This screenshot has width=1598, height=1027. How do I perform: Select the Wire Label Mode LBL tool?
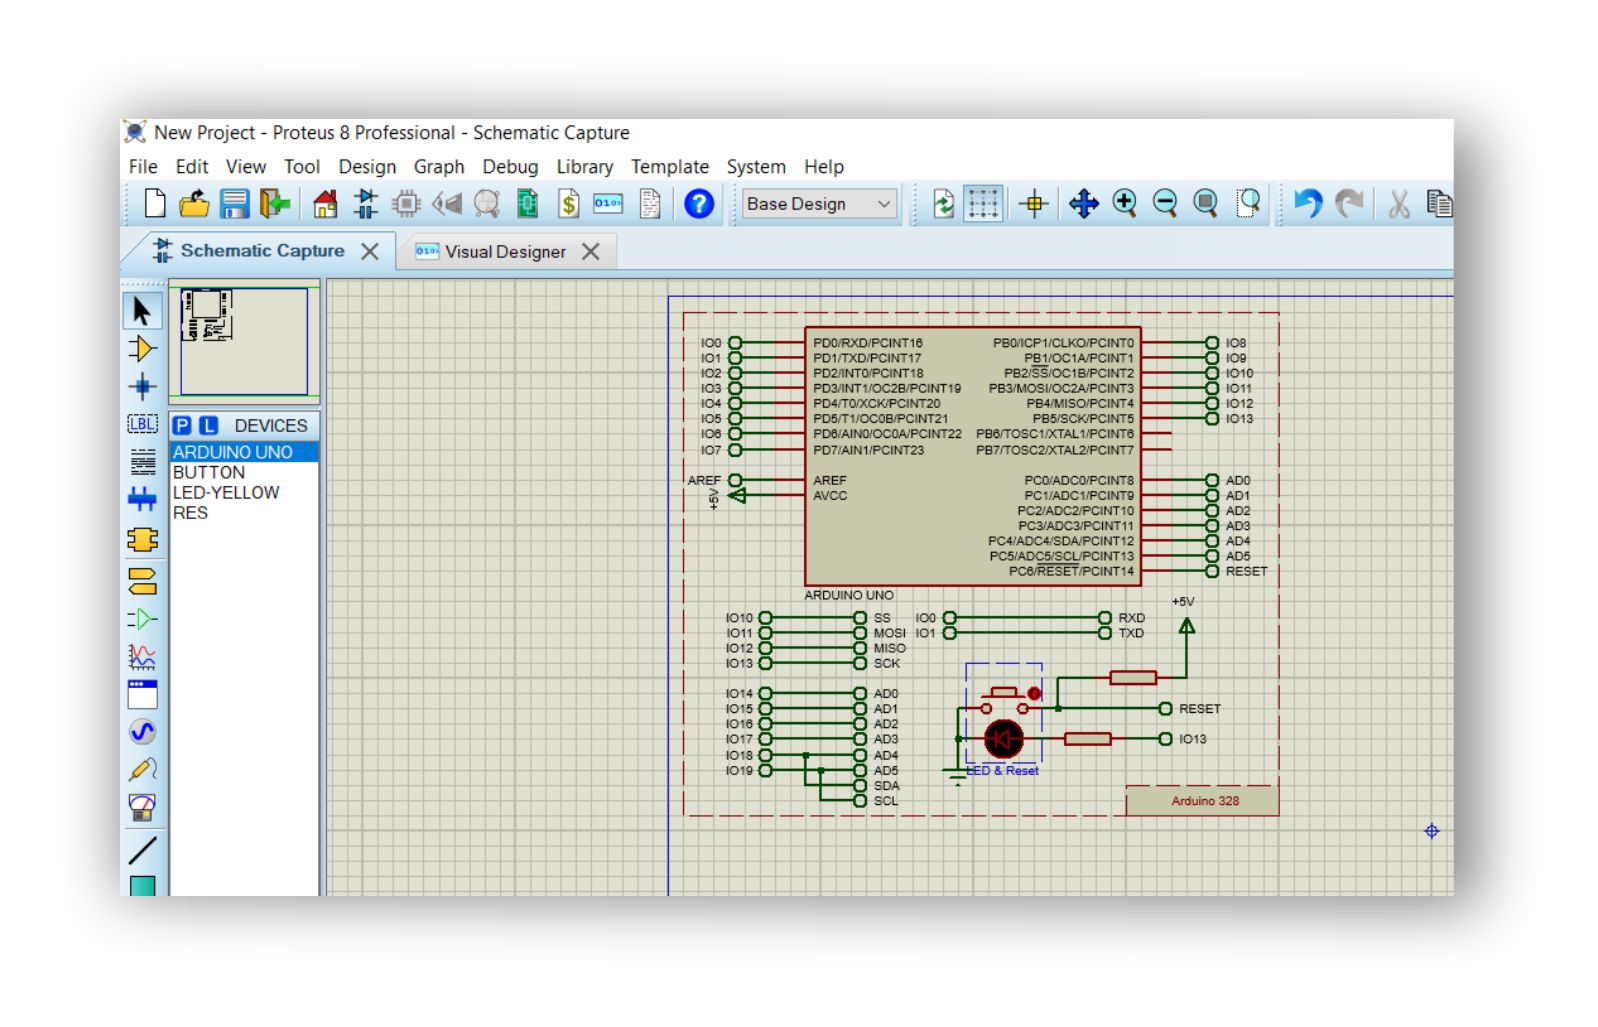[x=142, y=424]
